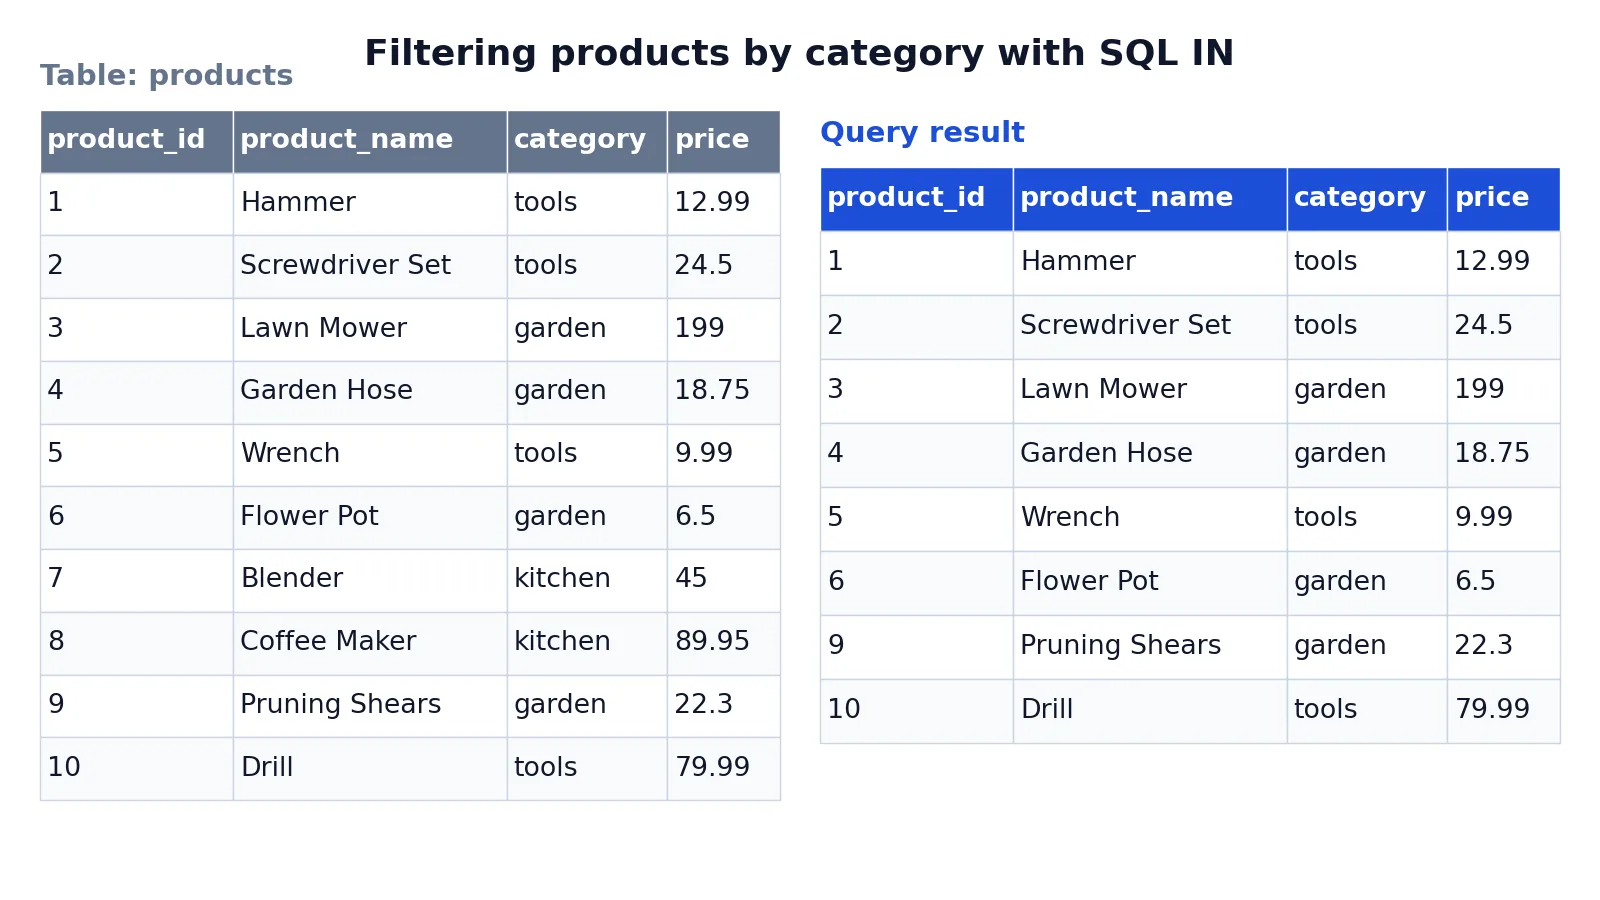Click the price '45' cell
Screen dimensions: 1600x900
(x=724, y=580)
